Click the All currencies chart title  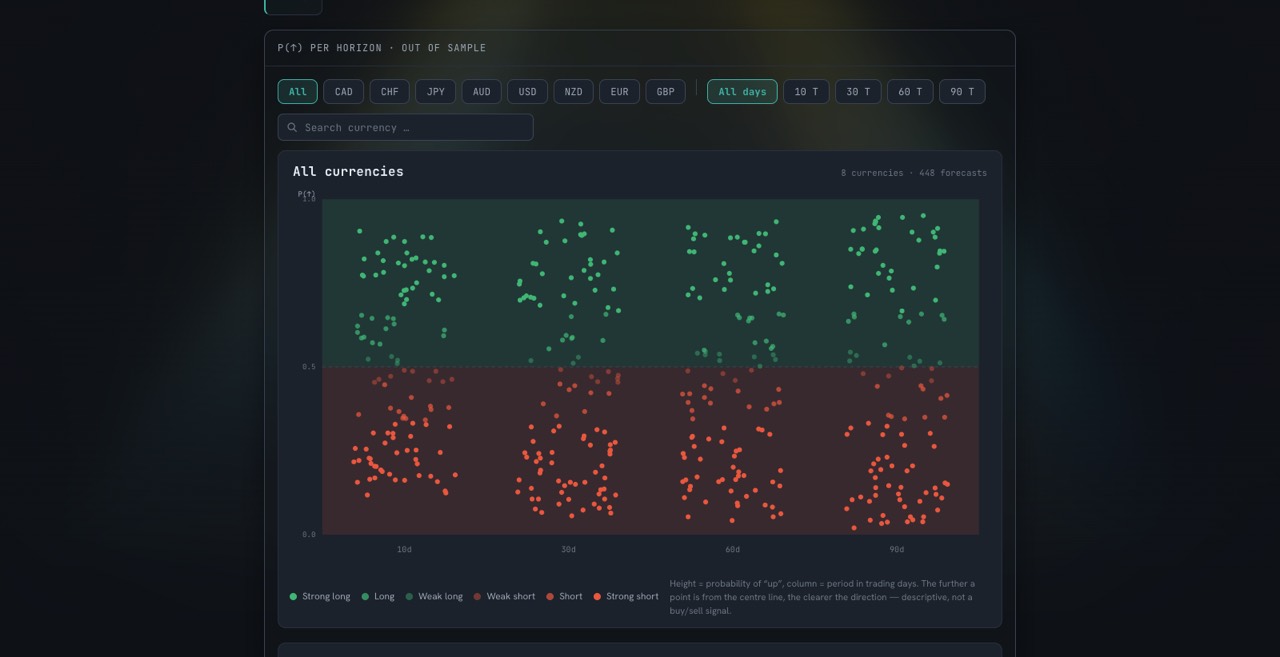tap(348, 172)
